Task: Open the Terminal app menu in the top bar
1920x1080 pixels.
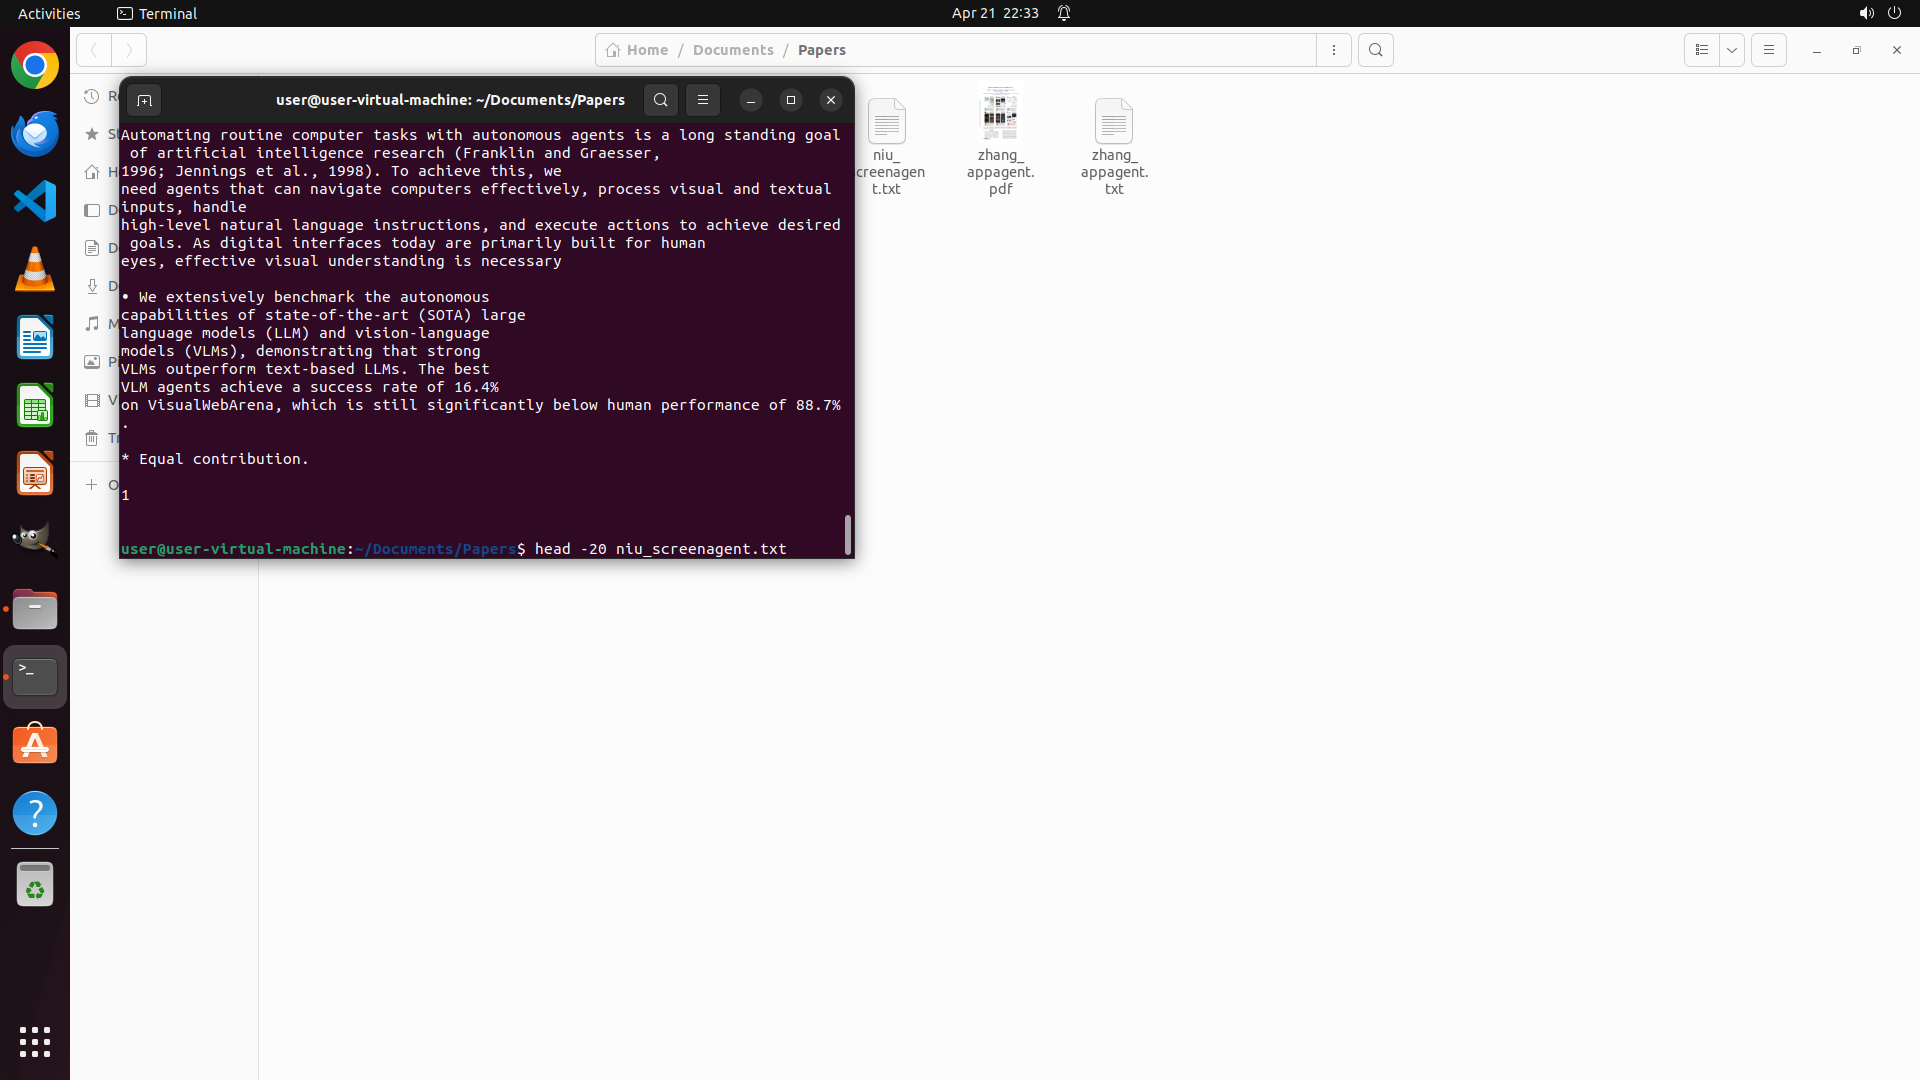Action: pyautogui.click(x=157, y=13)
